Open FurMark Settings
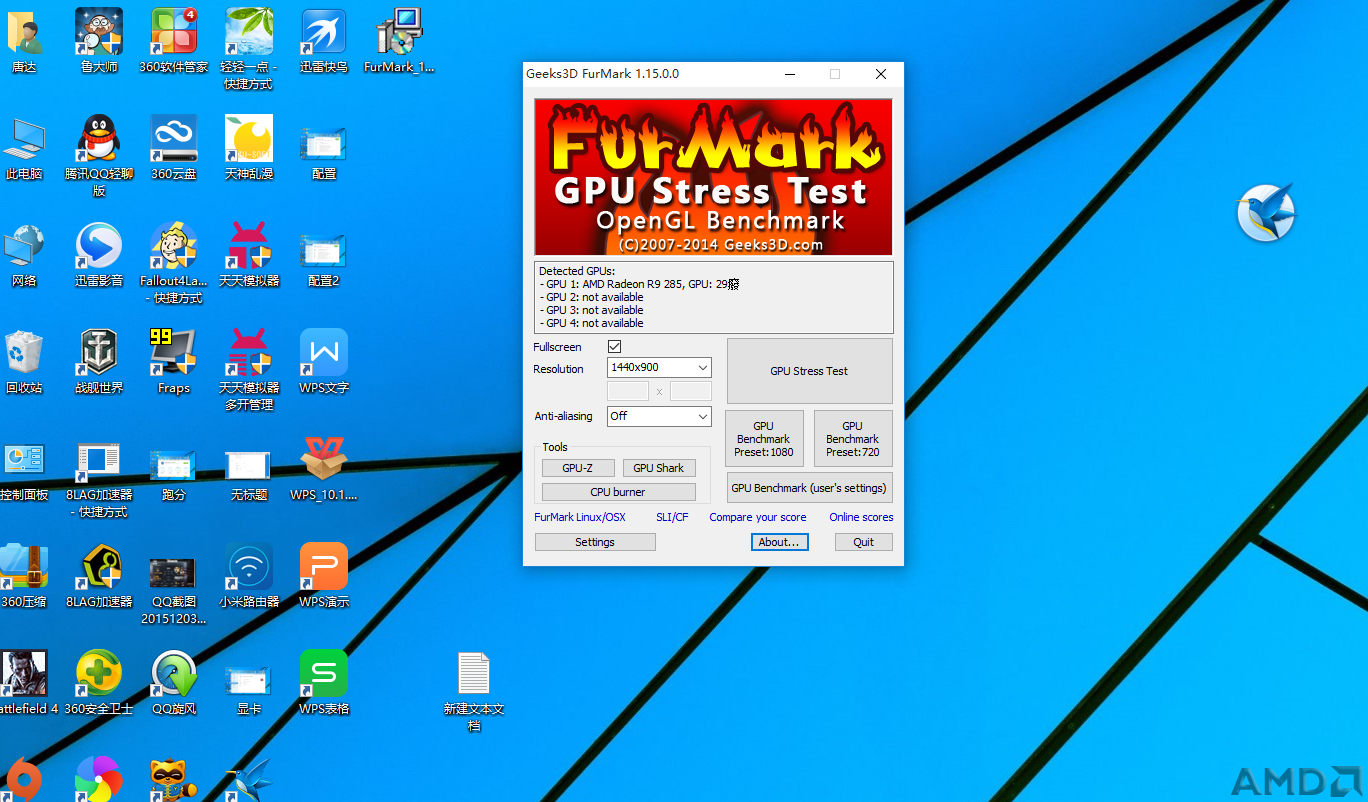The image size is (1368, 802). (x=595, y=542)
